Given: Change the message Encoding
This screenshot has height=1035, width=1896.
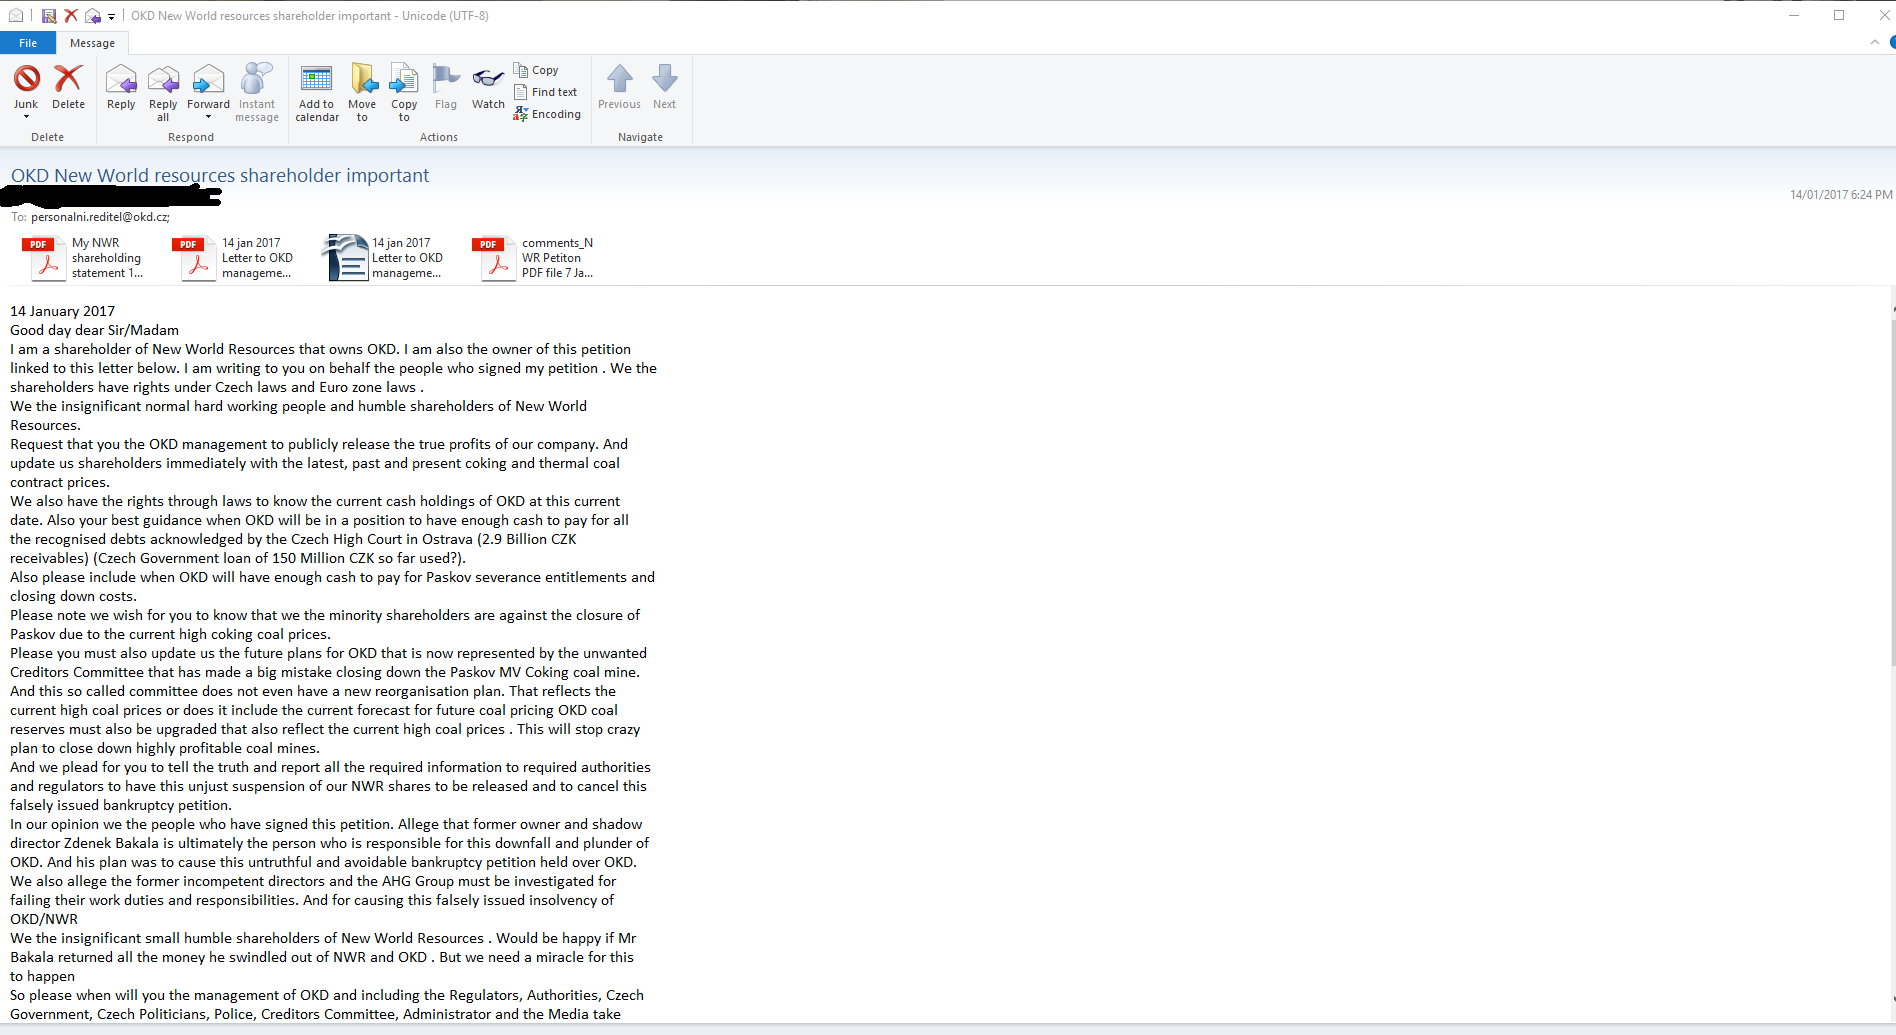Looking at the screenshot, I should [547, 114].
